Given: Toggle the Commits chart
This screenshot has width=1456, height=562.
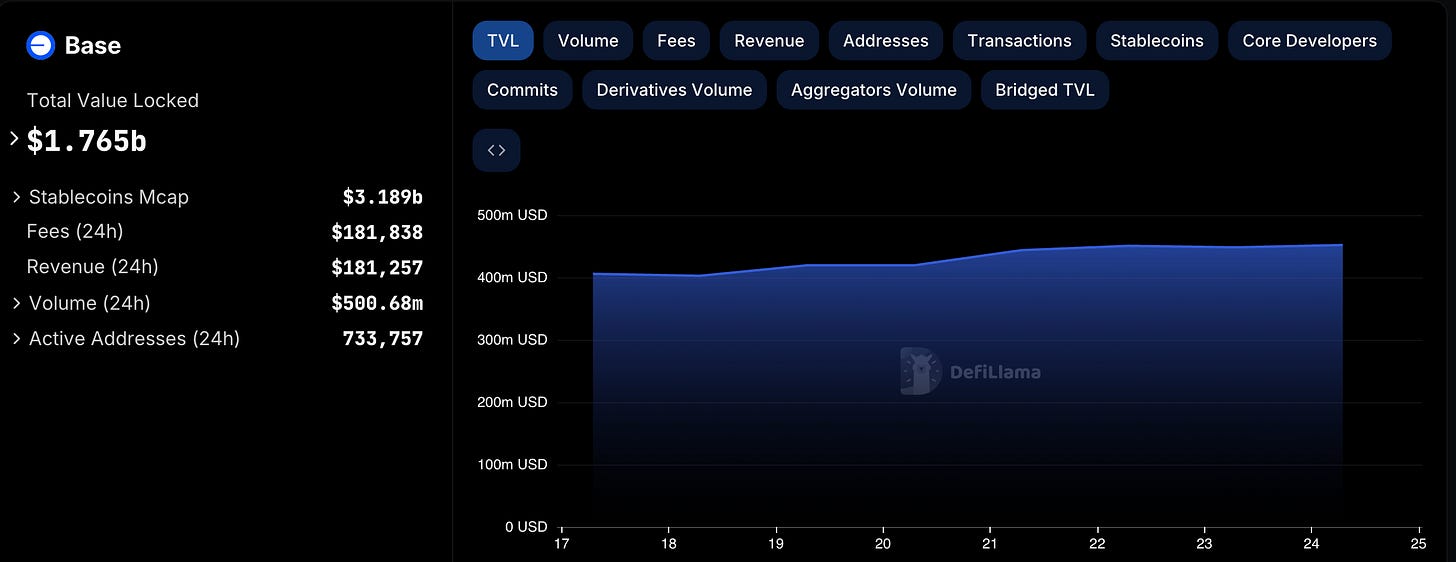Looking at the screenshot, I should pyautogui.click(x=522, y=90).
